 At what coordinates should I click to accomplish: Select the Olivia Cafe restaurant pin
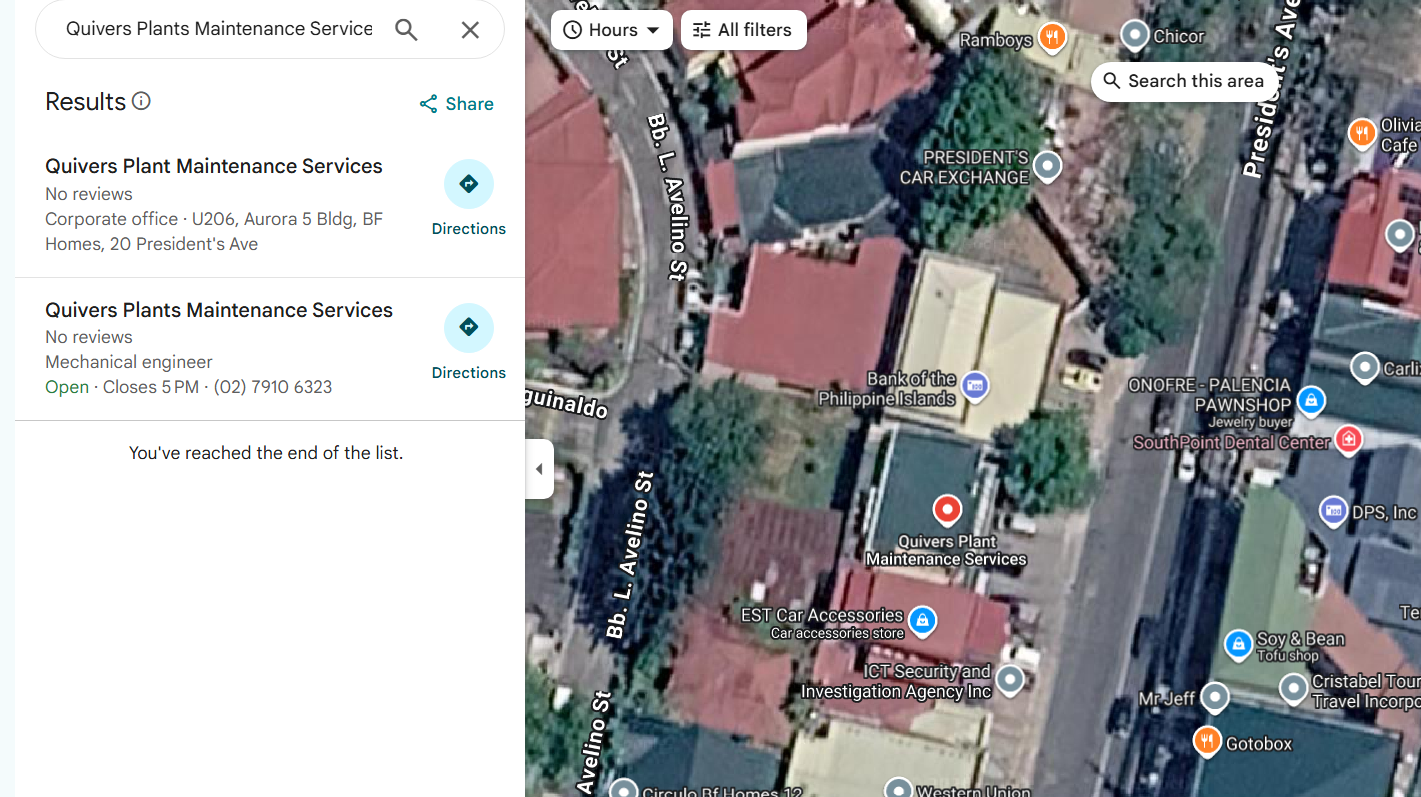(x=1361, y=132)
